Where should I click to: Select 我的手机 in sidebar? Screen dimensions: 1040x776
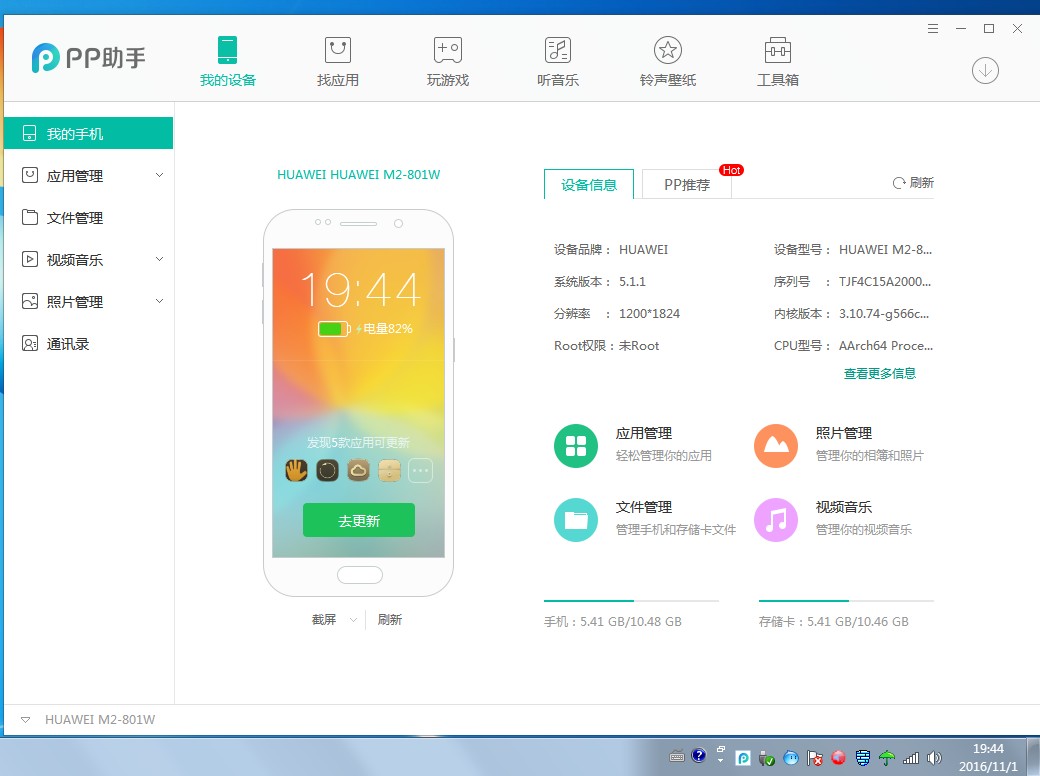pyautogui.click(x=88, y=133)
